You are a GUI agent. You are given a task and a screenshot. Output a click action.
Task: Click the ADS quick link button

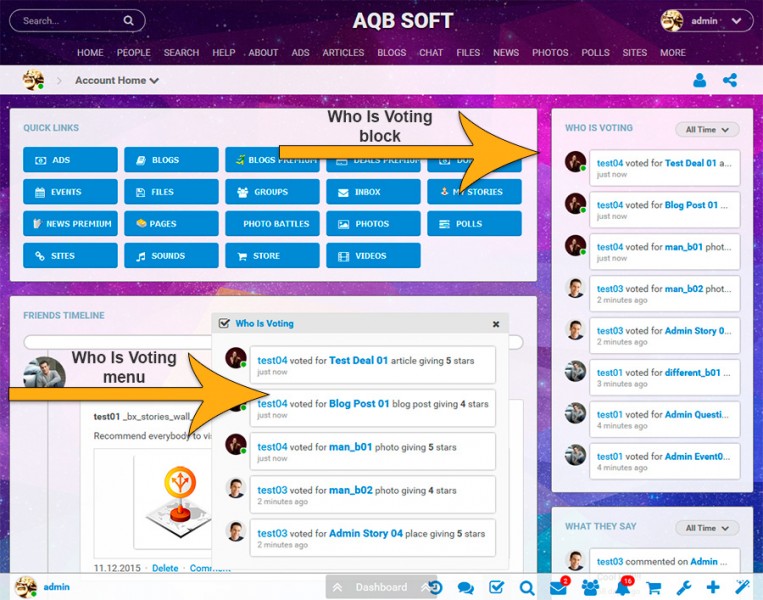click(x=70, y=160)
